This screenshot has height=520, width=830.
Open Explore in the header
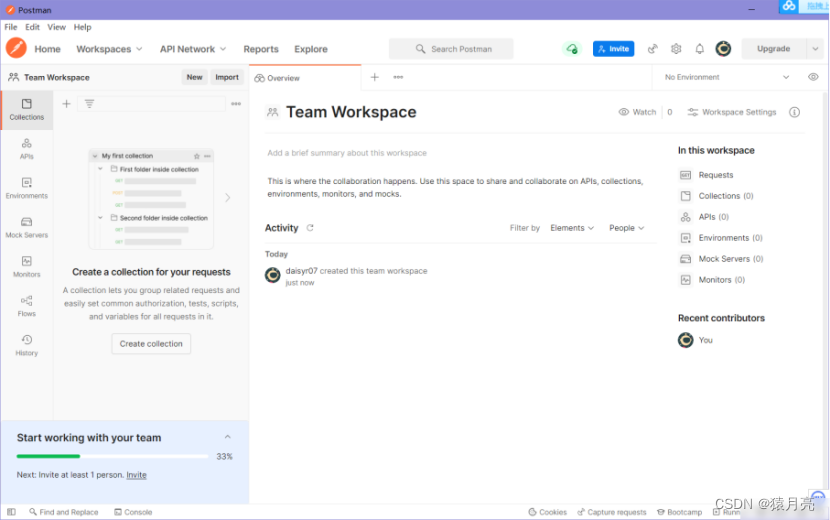point(311,49)
